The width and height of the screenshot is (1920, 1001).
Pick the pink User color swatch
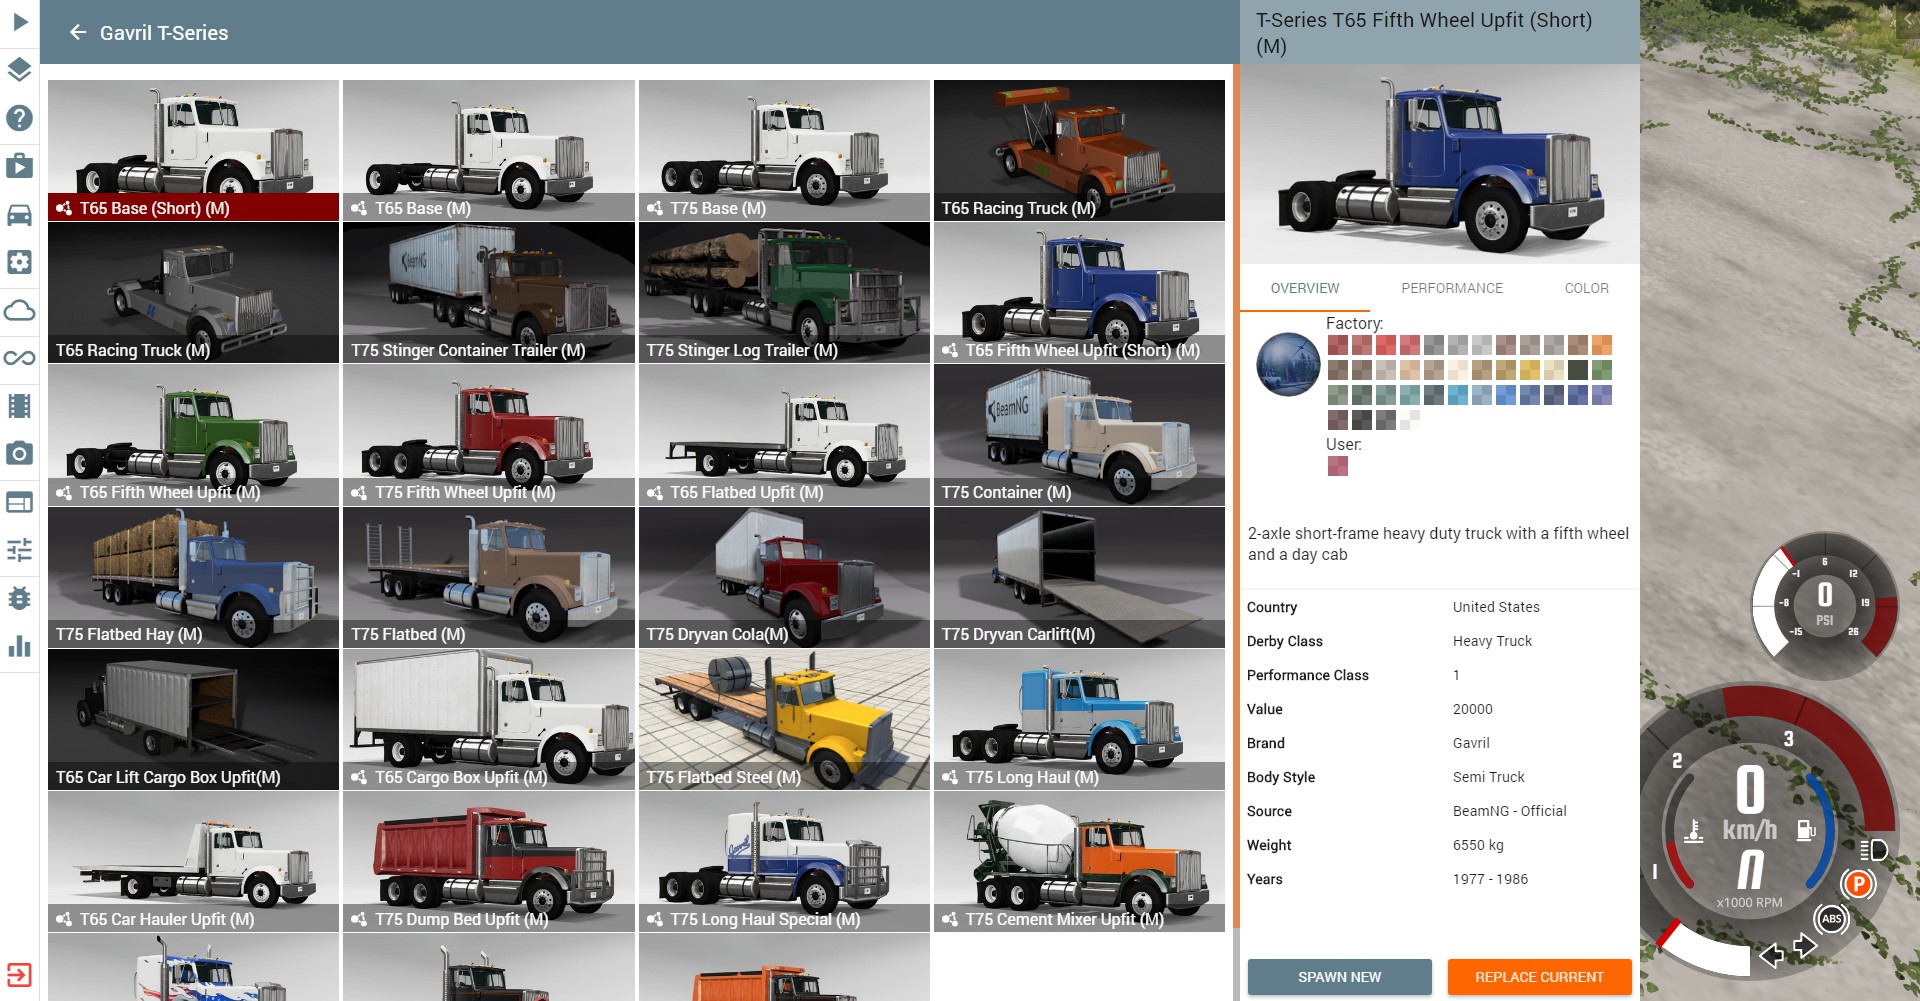click(1338, 466)
